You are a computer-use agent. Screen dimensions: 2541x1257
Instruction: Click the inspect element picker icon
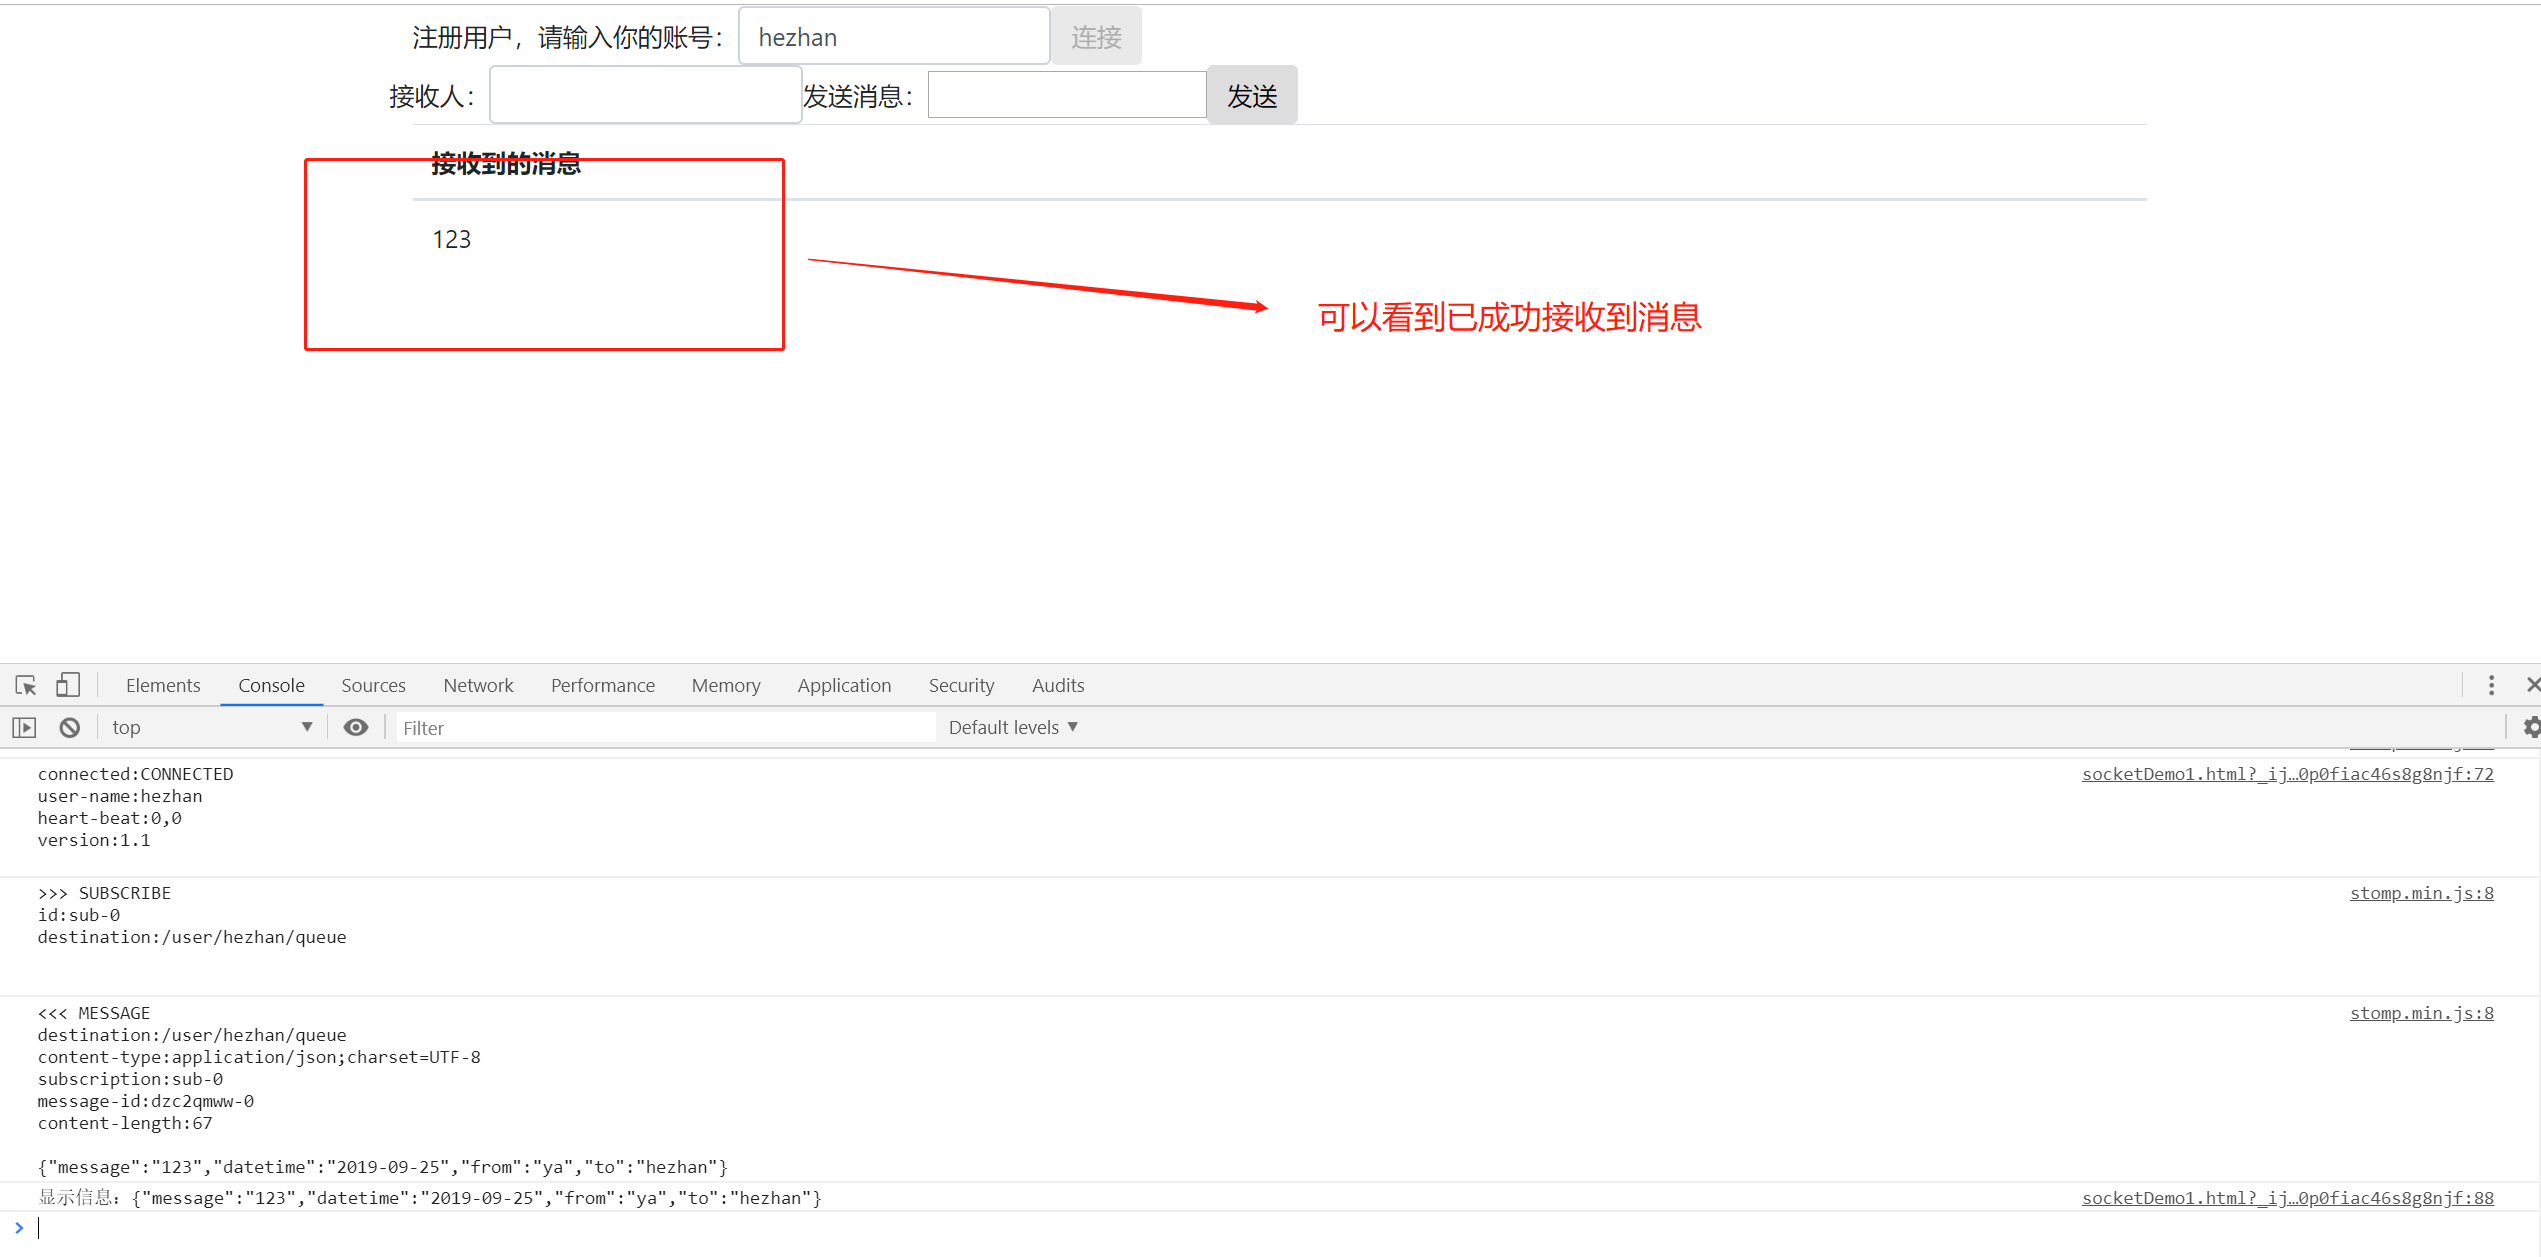(x=26, y=685)
